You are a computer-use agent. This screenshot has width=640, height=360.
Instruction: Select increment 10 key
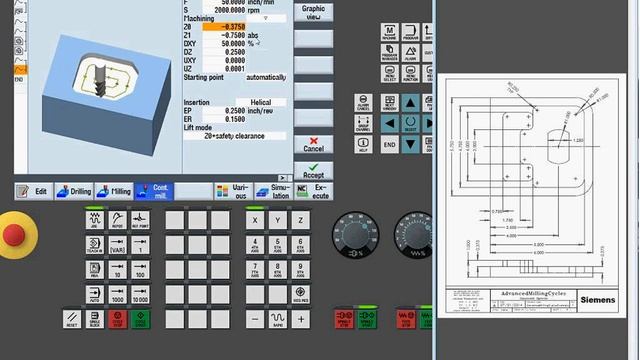(117, 270)
